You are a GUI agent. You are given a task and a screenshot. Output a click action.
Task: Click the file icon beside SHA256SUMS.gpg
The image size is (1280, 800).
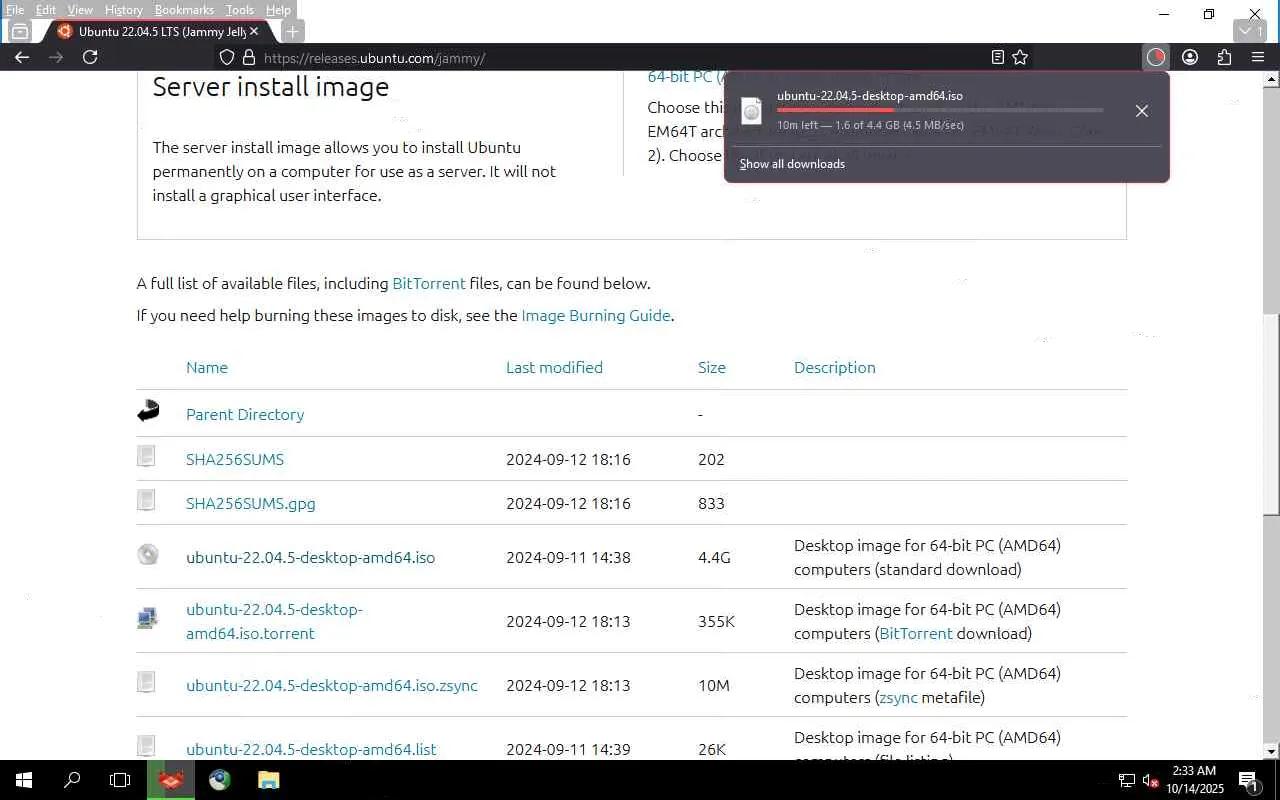click(x=146, y=500)
